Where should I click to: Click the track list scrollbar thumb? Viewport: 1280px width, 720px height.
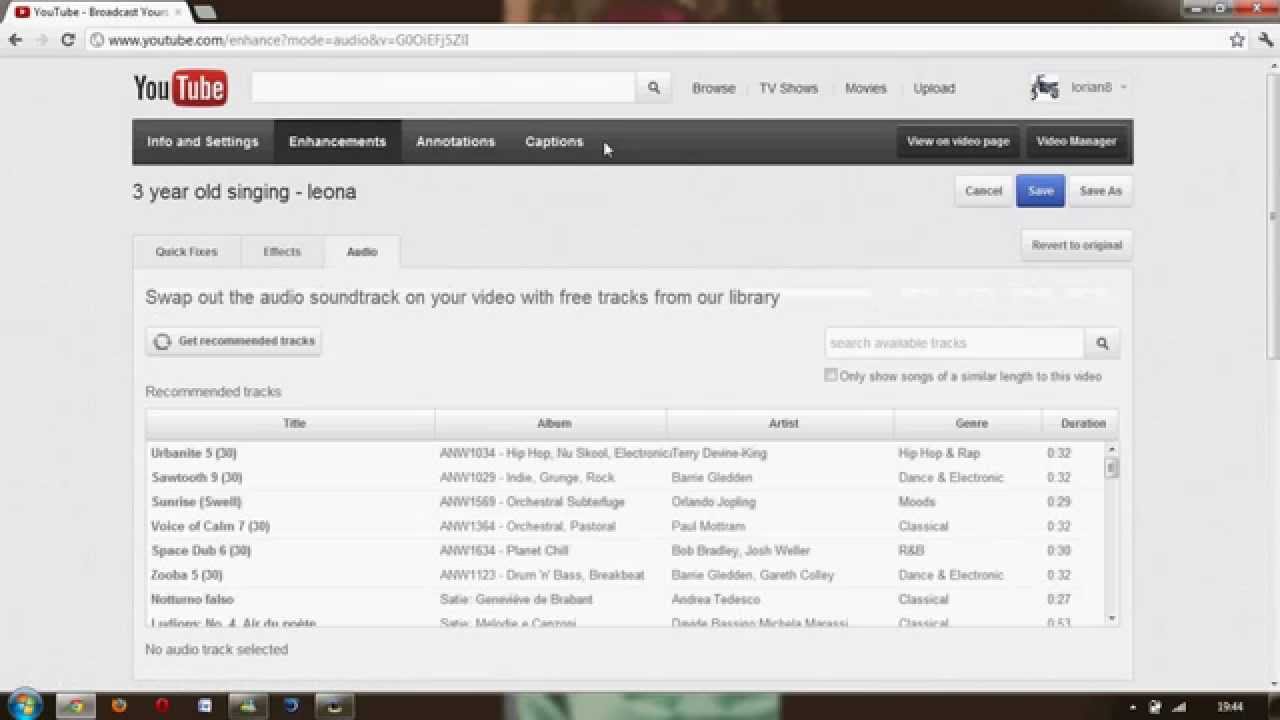(1112, 468)
